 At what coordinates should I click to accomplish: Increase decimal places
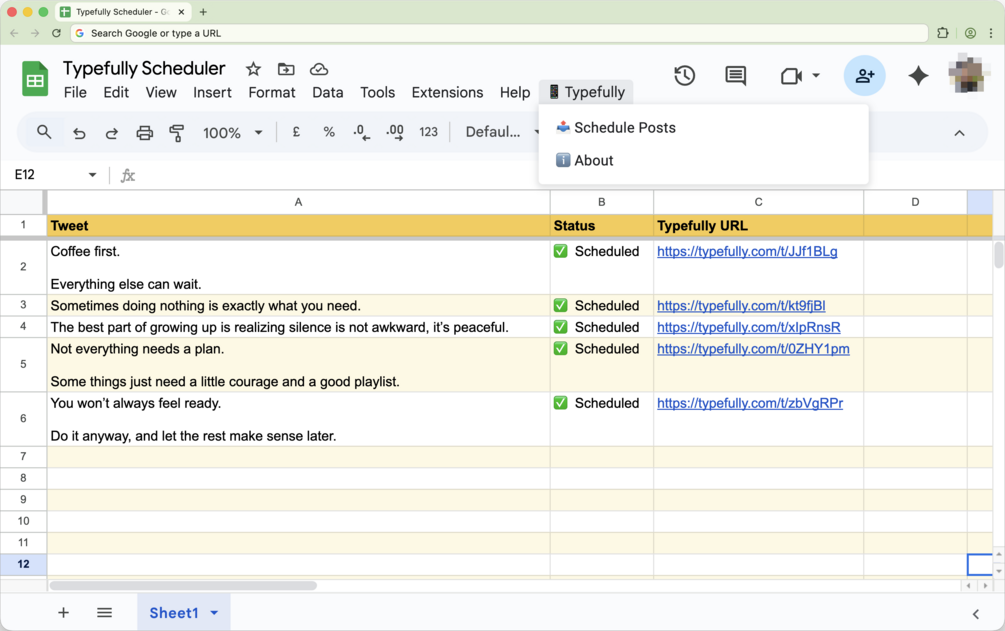tap(395, 132)
